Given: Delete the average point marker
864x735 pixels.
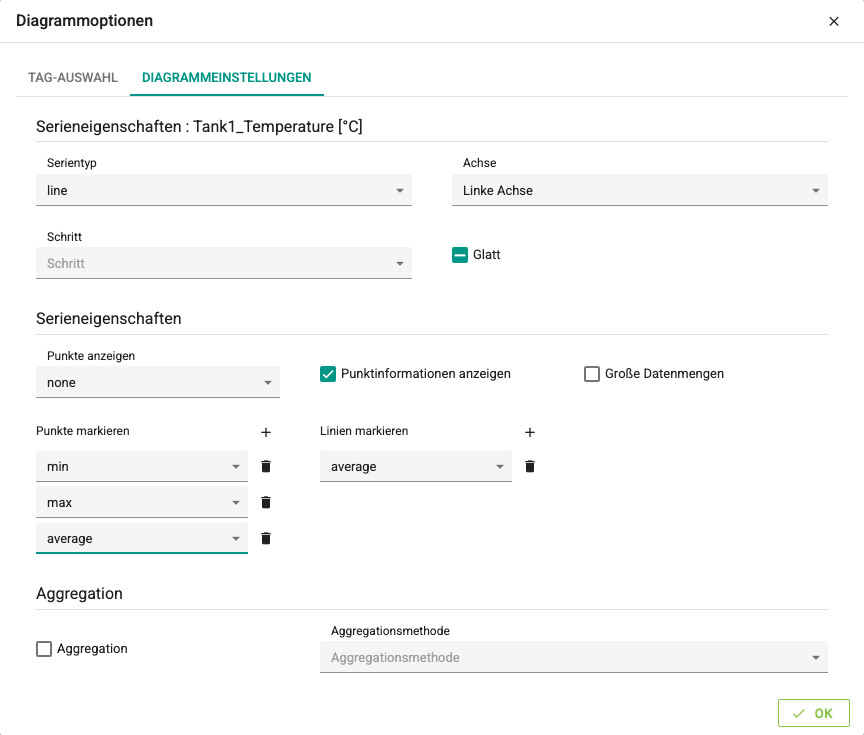Looking at the screenshot, I should pos(266,538).
